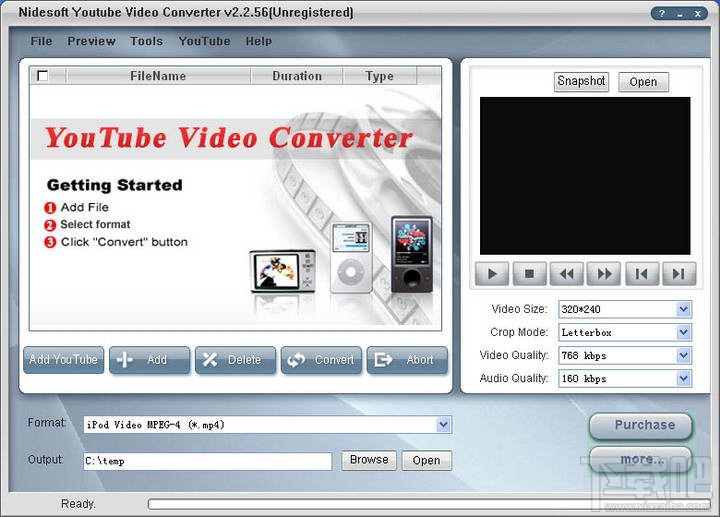The width and height of the screenshot is (720, 517).
Task: Jump to the previous track in the preview
Action: [642, 274]
